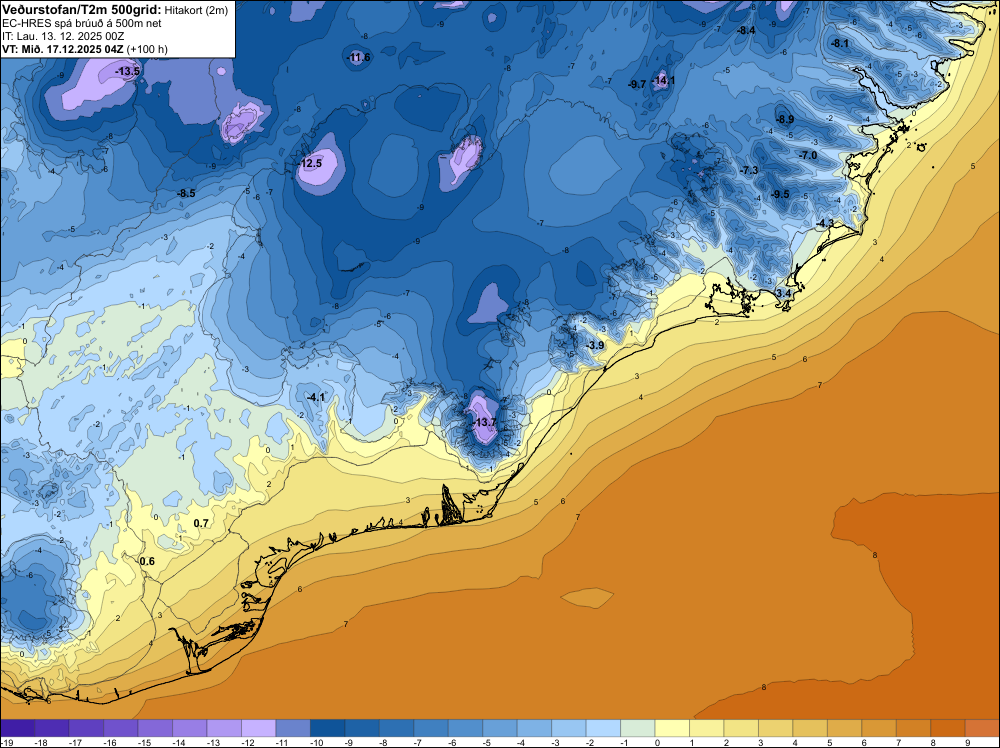Click the -9.5 temperature label
The height and width of the screenshot is (748, 1000).
(x=780, y=194)
